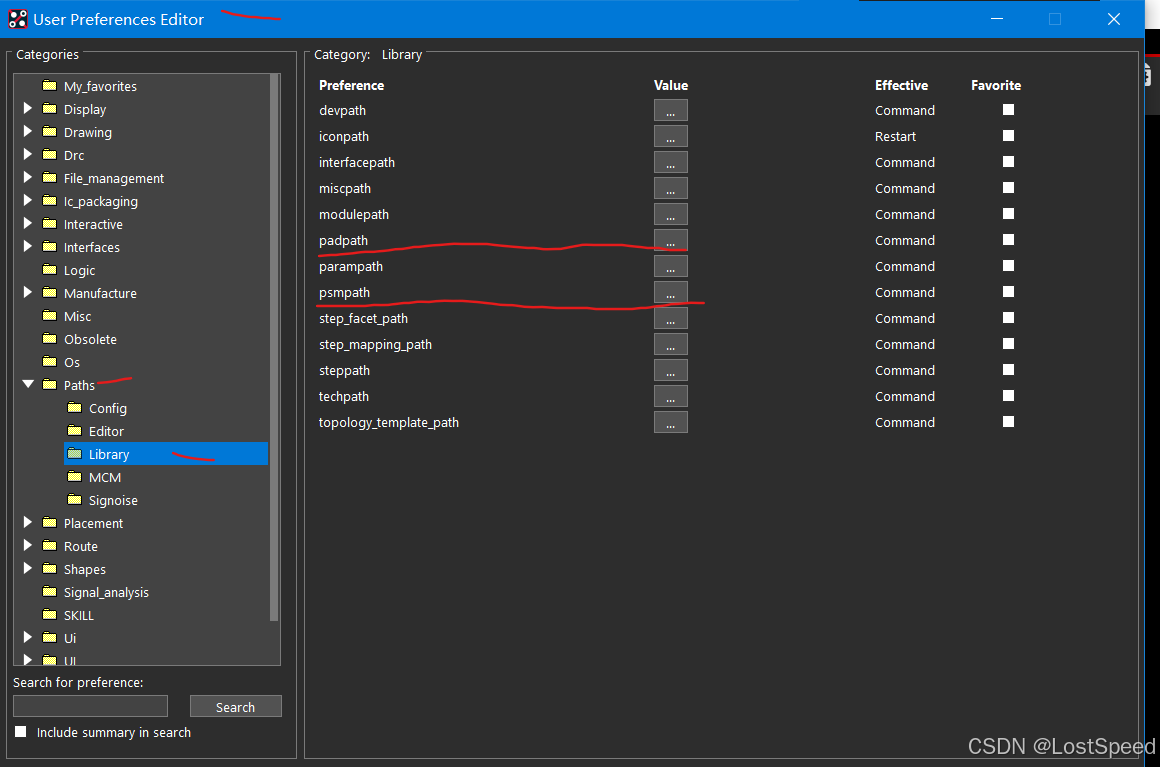Viewport: 1160px width, 767px height.
Task: Expand the Manufacture category
Action: coord(27,293)
